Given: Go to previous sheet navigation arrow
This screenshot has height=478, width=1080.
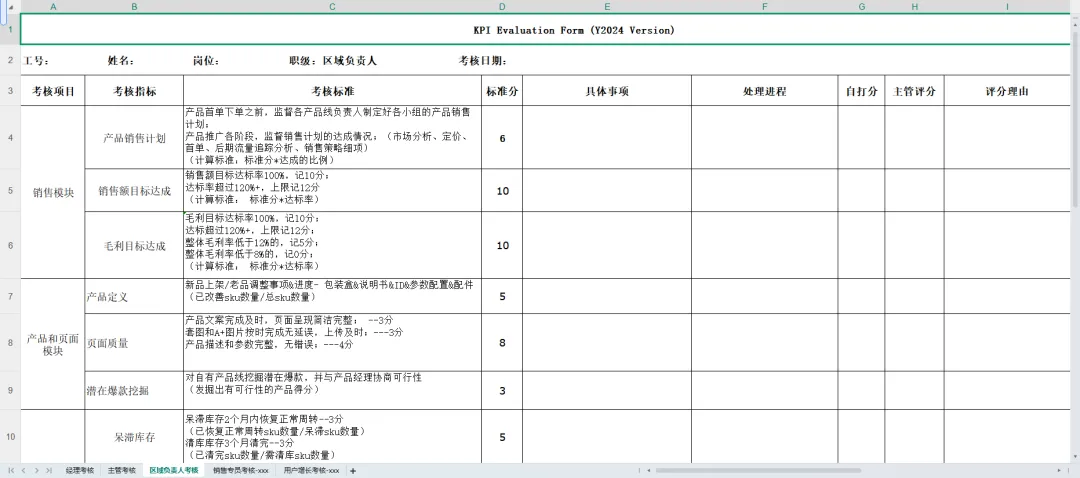Looking at the screenshot, I should click(24, 471).
